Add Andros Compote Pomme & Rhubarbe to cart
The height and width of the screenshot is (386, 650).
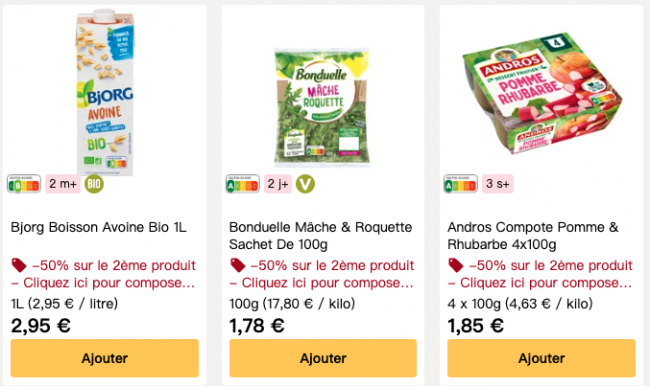(541, 358)
